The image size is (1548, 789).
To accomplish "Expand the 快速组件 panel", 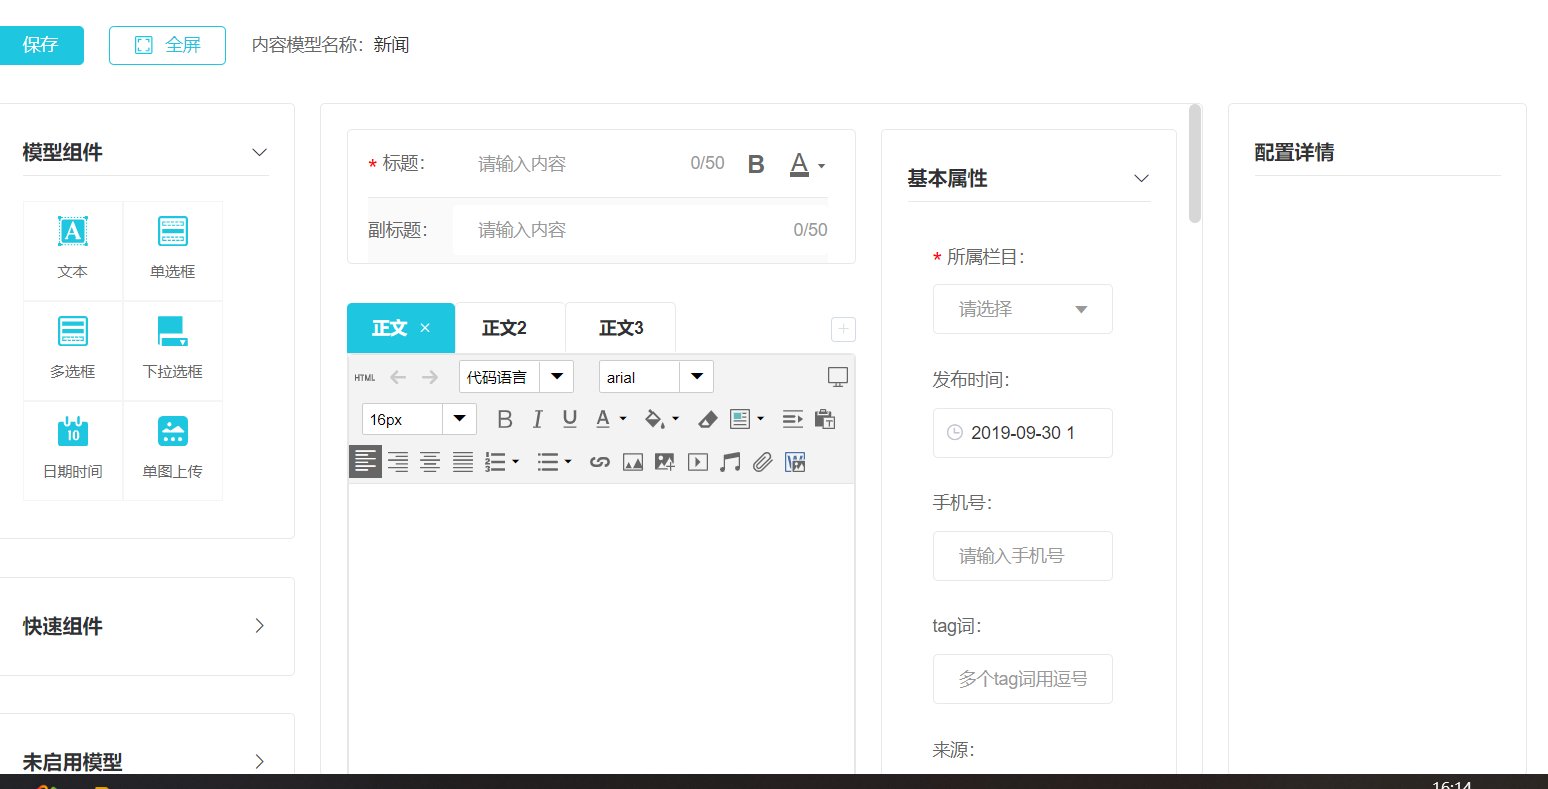I will pos(259,626).
